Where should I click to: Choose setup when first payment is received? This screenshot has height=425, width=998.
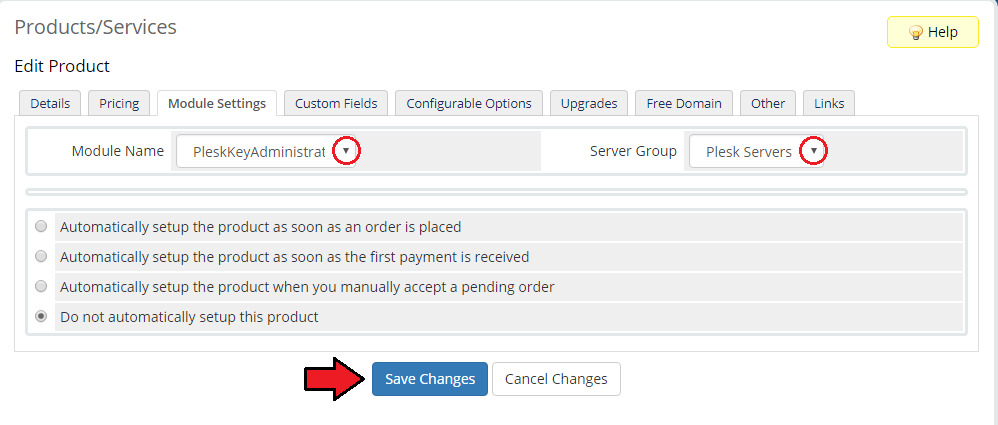click(41, 256)
